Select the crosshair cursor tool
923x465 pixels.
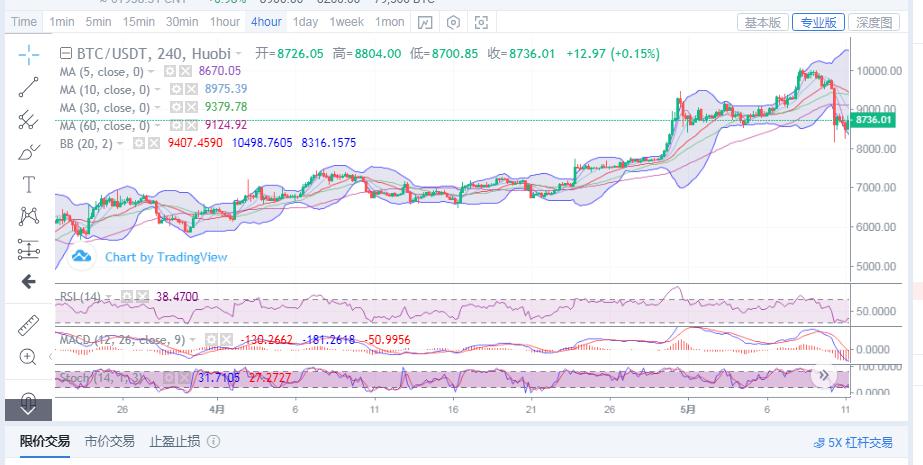click(28, 55)
